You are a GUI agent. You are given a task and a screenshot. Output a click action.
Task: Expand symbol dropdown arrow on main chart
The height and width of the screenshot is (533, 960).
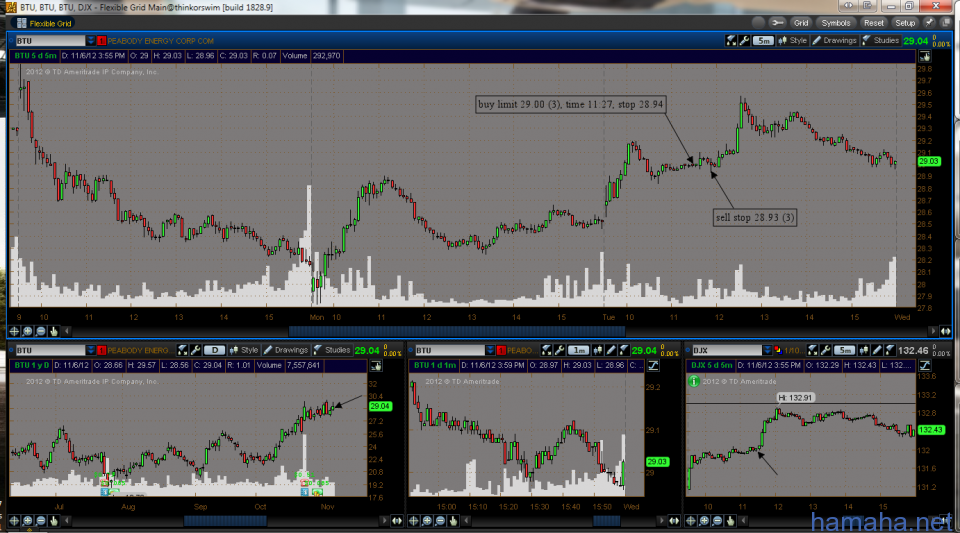[x=91, y=40]
